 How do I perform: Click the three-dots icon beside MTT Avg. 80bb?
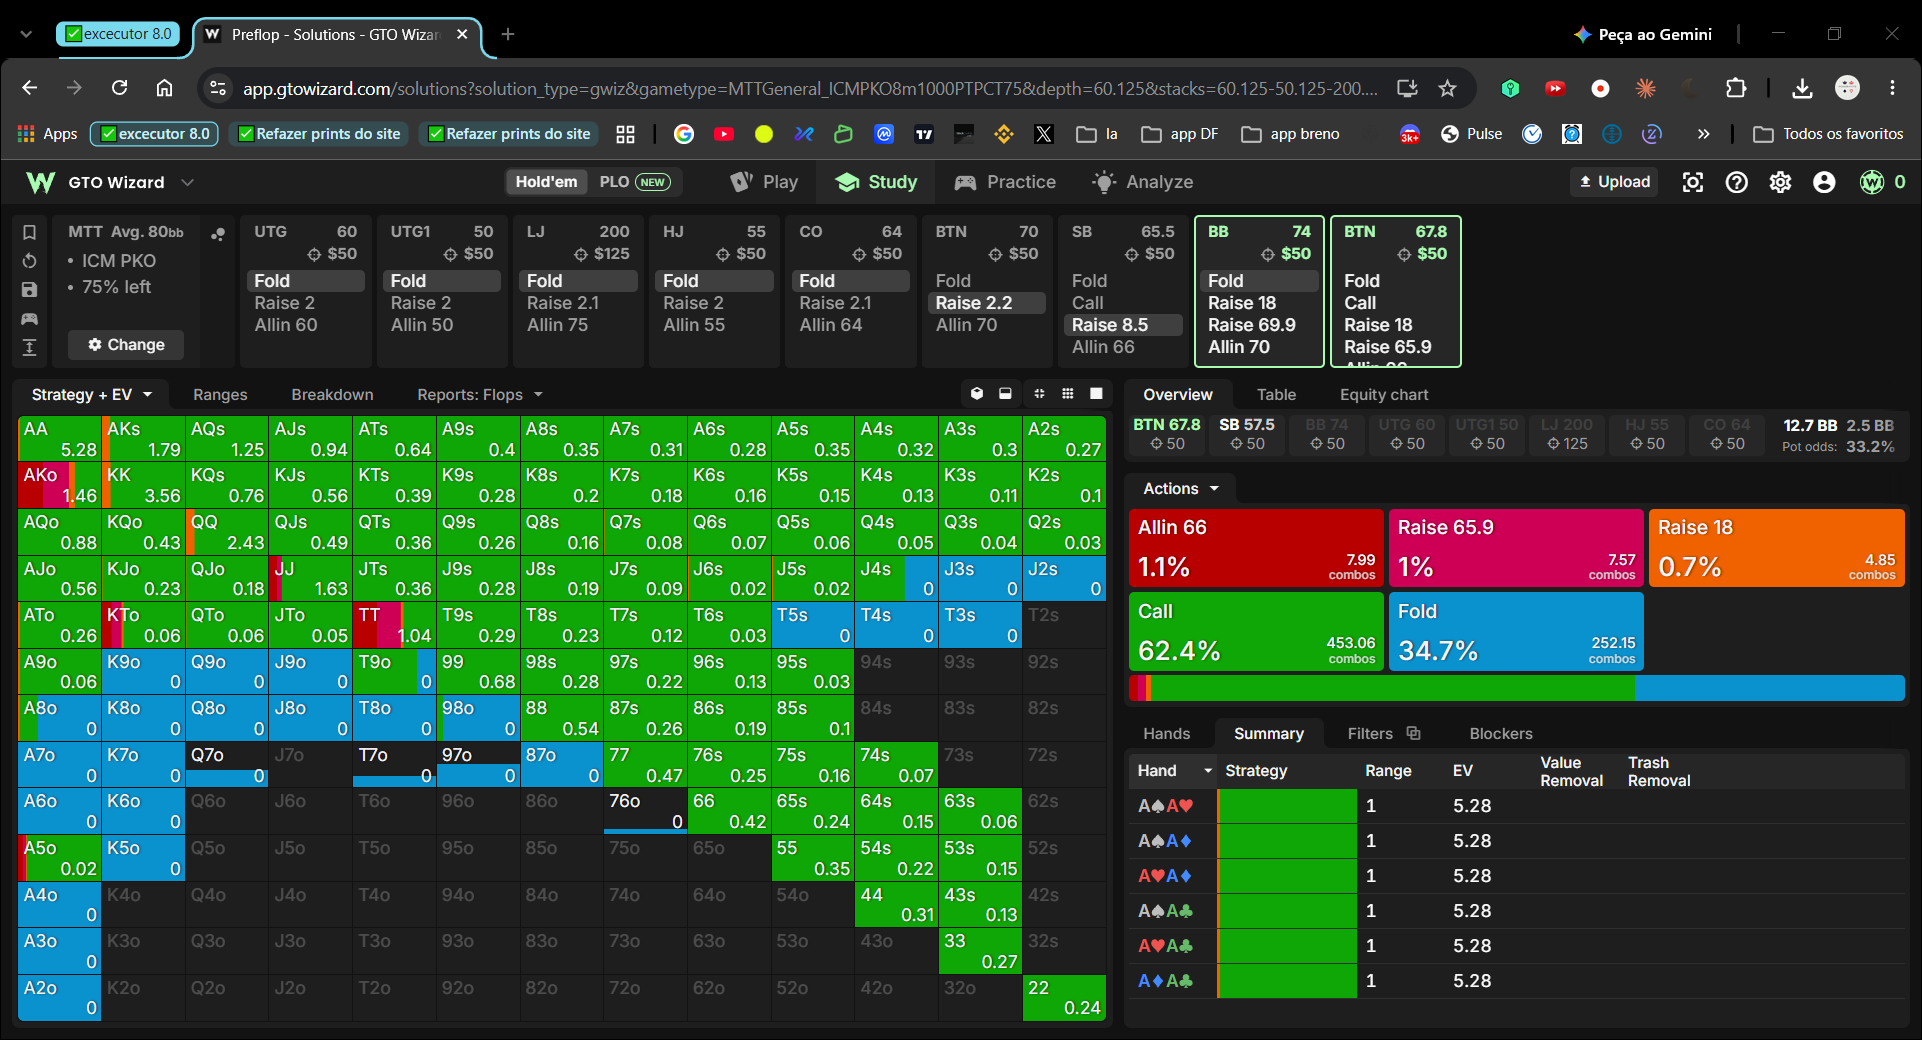218,234
